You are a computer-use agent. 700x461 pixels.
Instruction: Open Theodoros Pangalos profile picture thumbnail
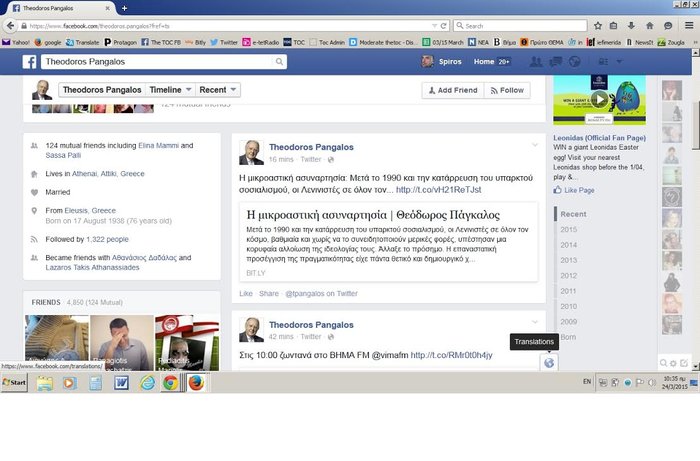[42, 90]
